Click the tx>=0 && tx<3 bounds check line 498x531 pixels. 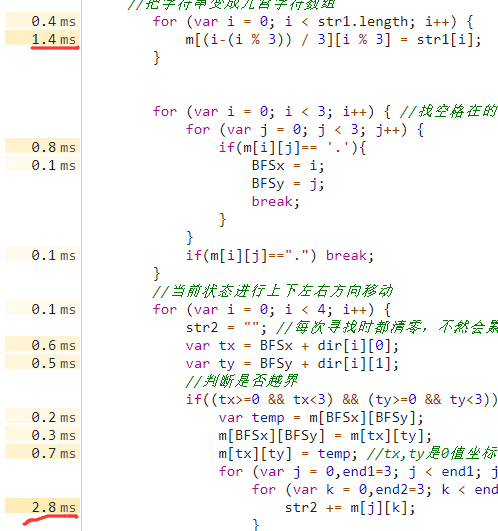pos(342,399)
